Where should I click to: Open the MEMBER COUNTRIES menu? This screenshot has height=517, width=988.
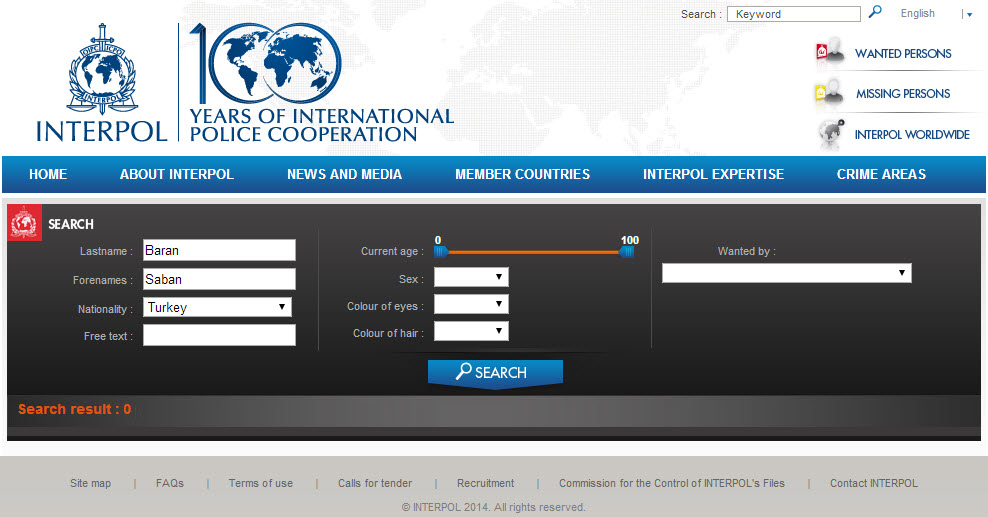[522, 174]
